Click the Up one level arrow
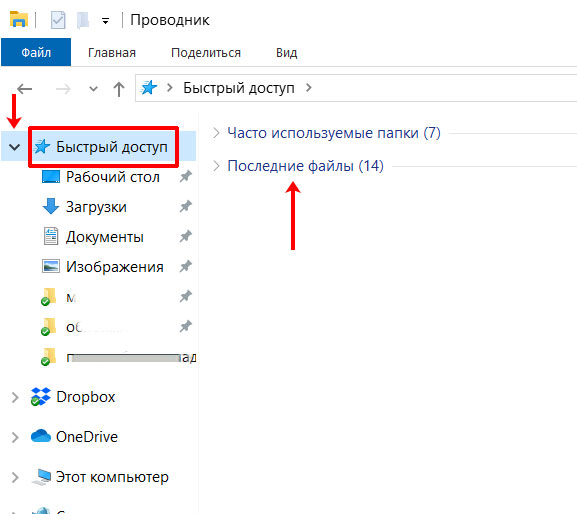The image size is (577, 514). tap(118, 89)
